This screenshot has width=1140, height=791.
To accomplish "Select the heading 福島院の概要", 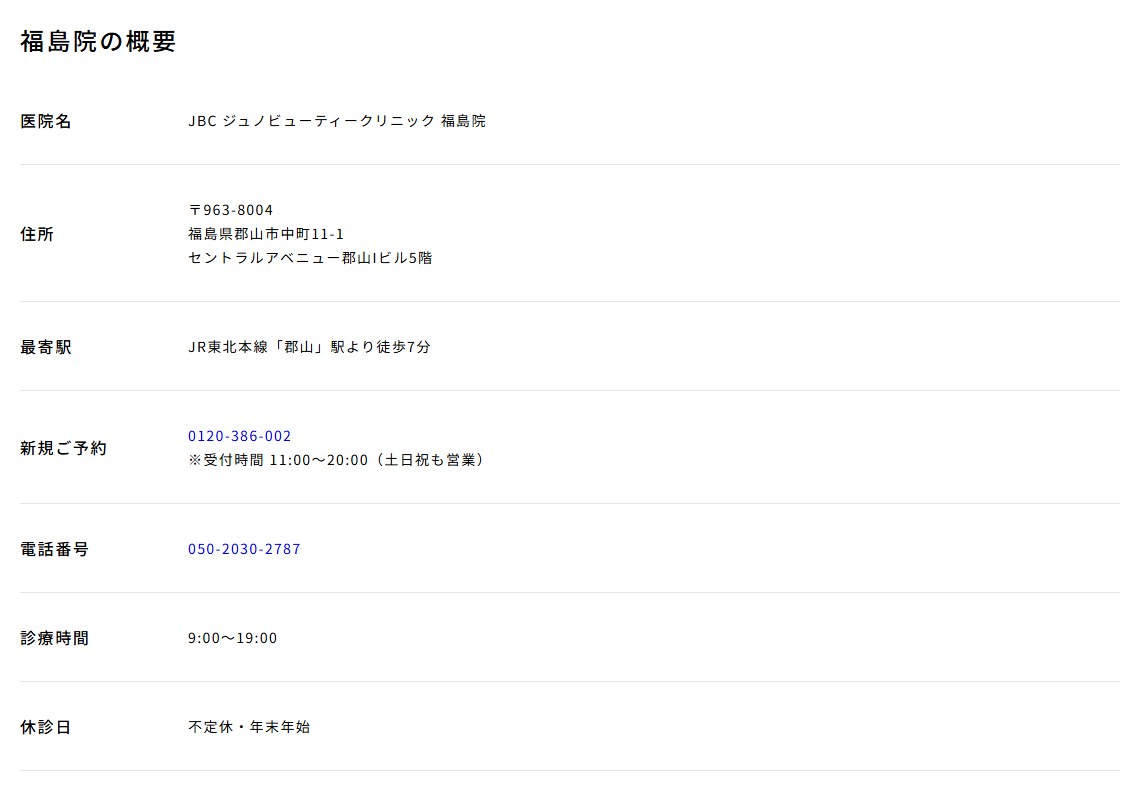I will [x=98, y=41].
